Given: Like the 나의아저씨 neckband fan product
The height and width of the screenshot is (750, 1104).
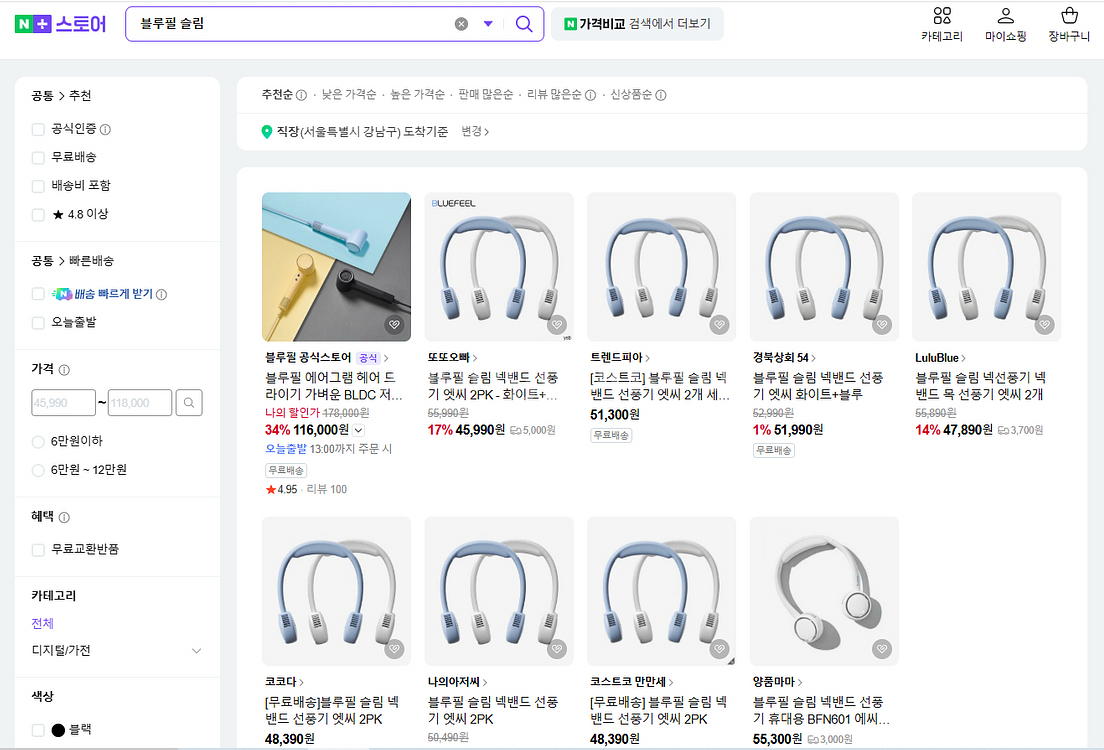Looking at the screenshot, I should 557,649.
